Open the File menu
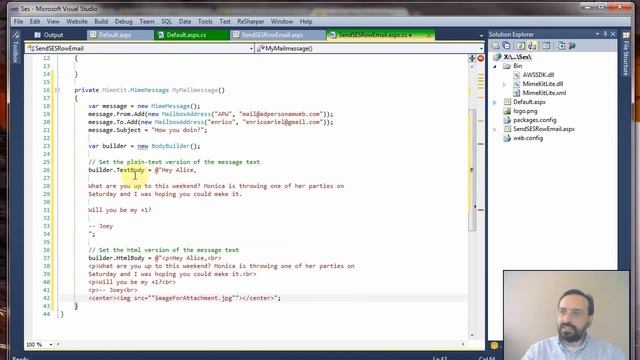This screenshot has width=640, height=360. coord(18,22)
